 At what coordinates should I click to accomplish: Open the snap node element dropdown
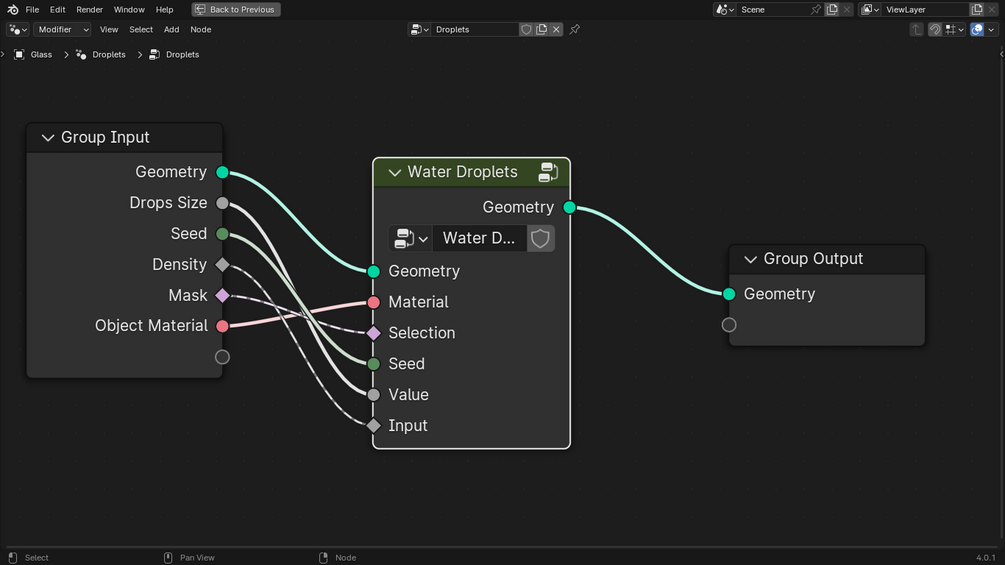[x=954, y=29]
